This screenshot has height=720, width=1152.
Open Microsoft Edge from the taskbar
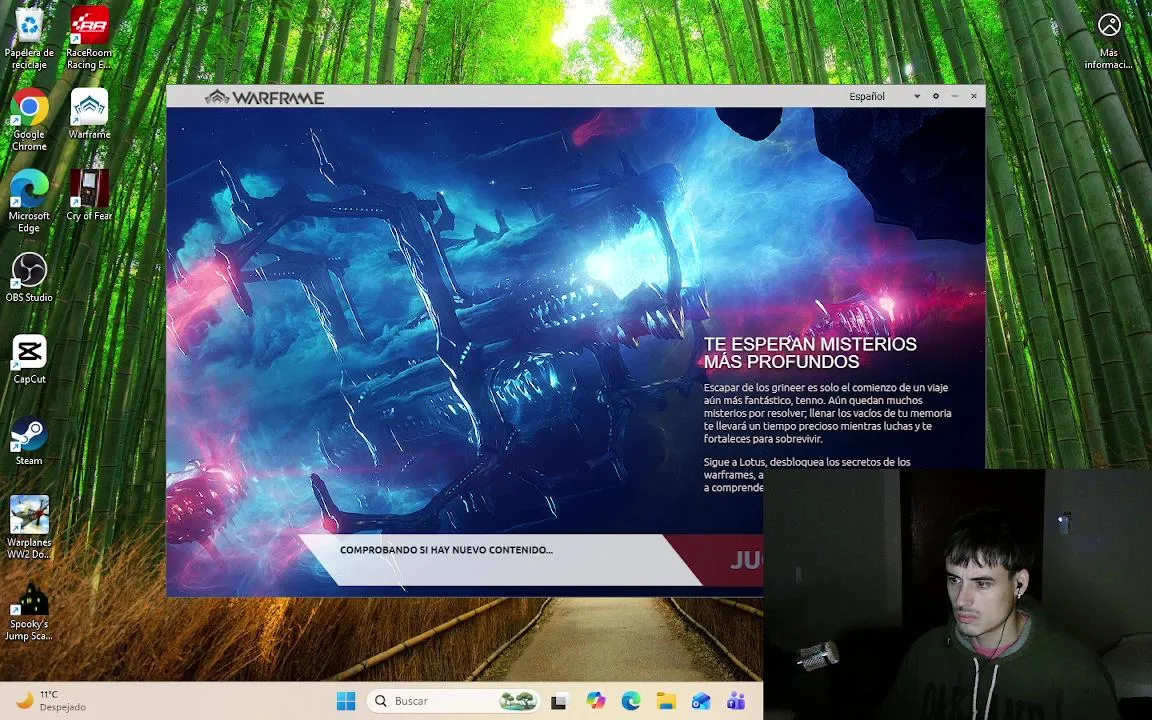tap(630, 701)
